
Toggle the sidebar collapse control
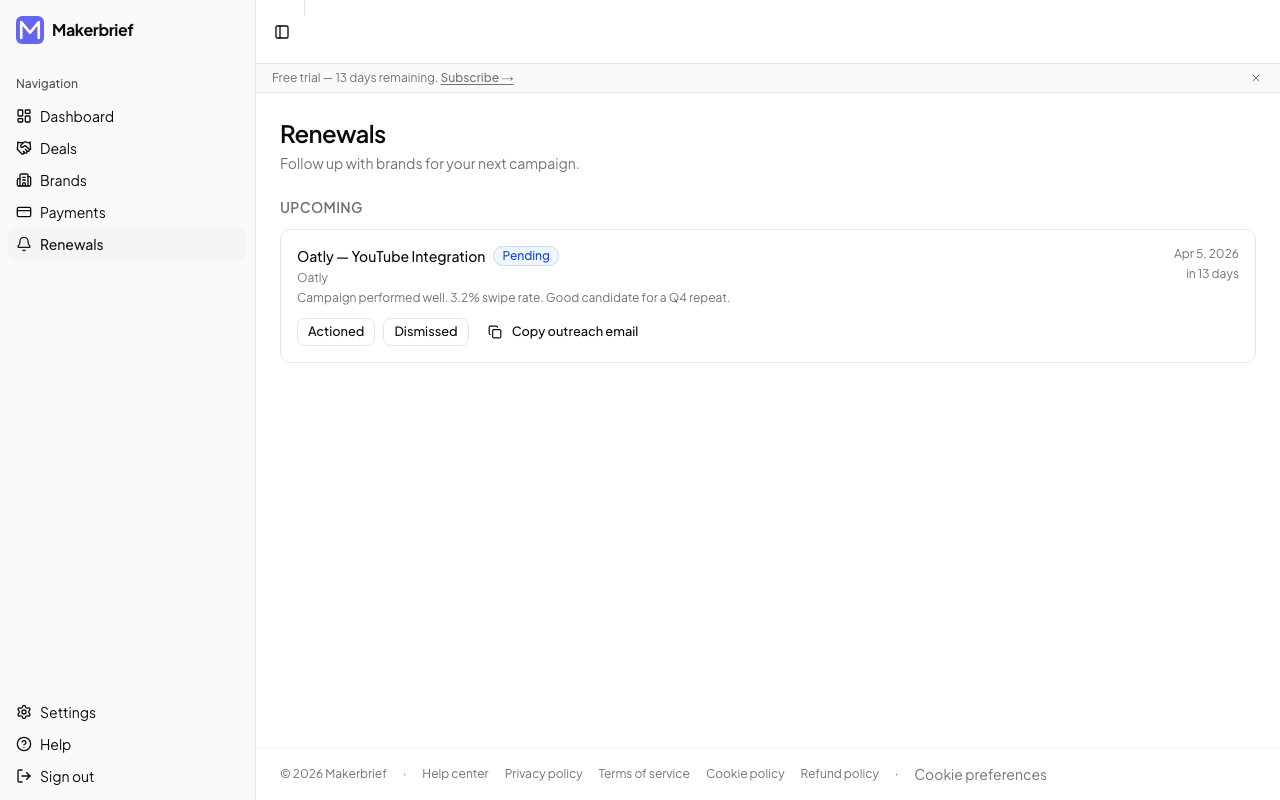(281, 31)
